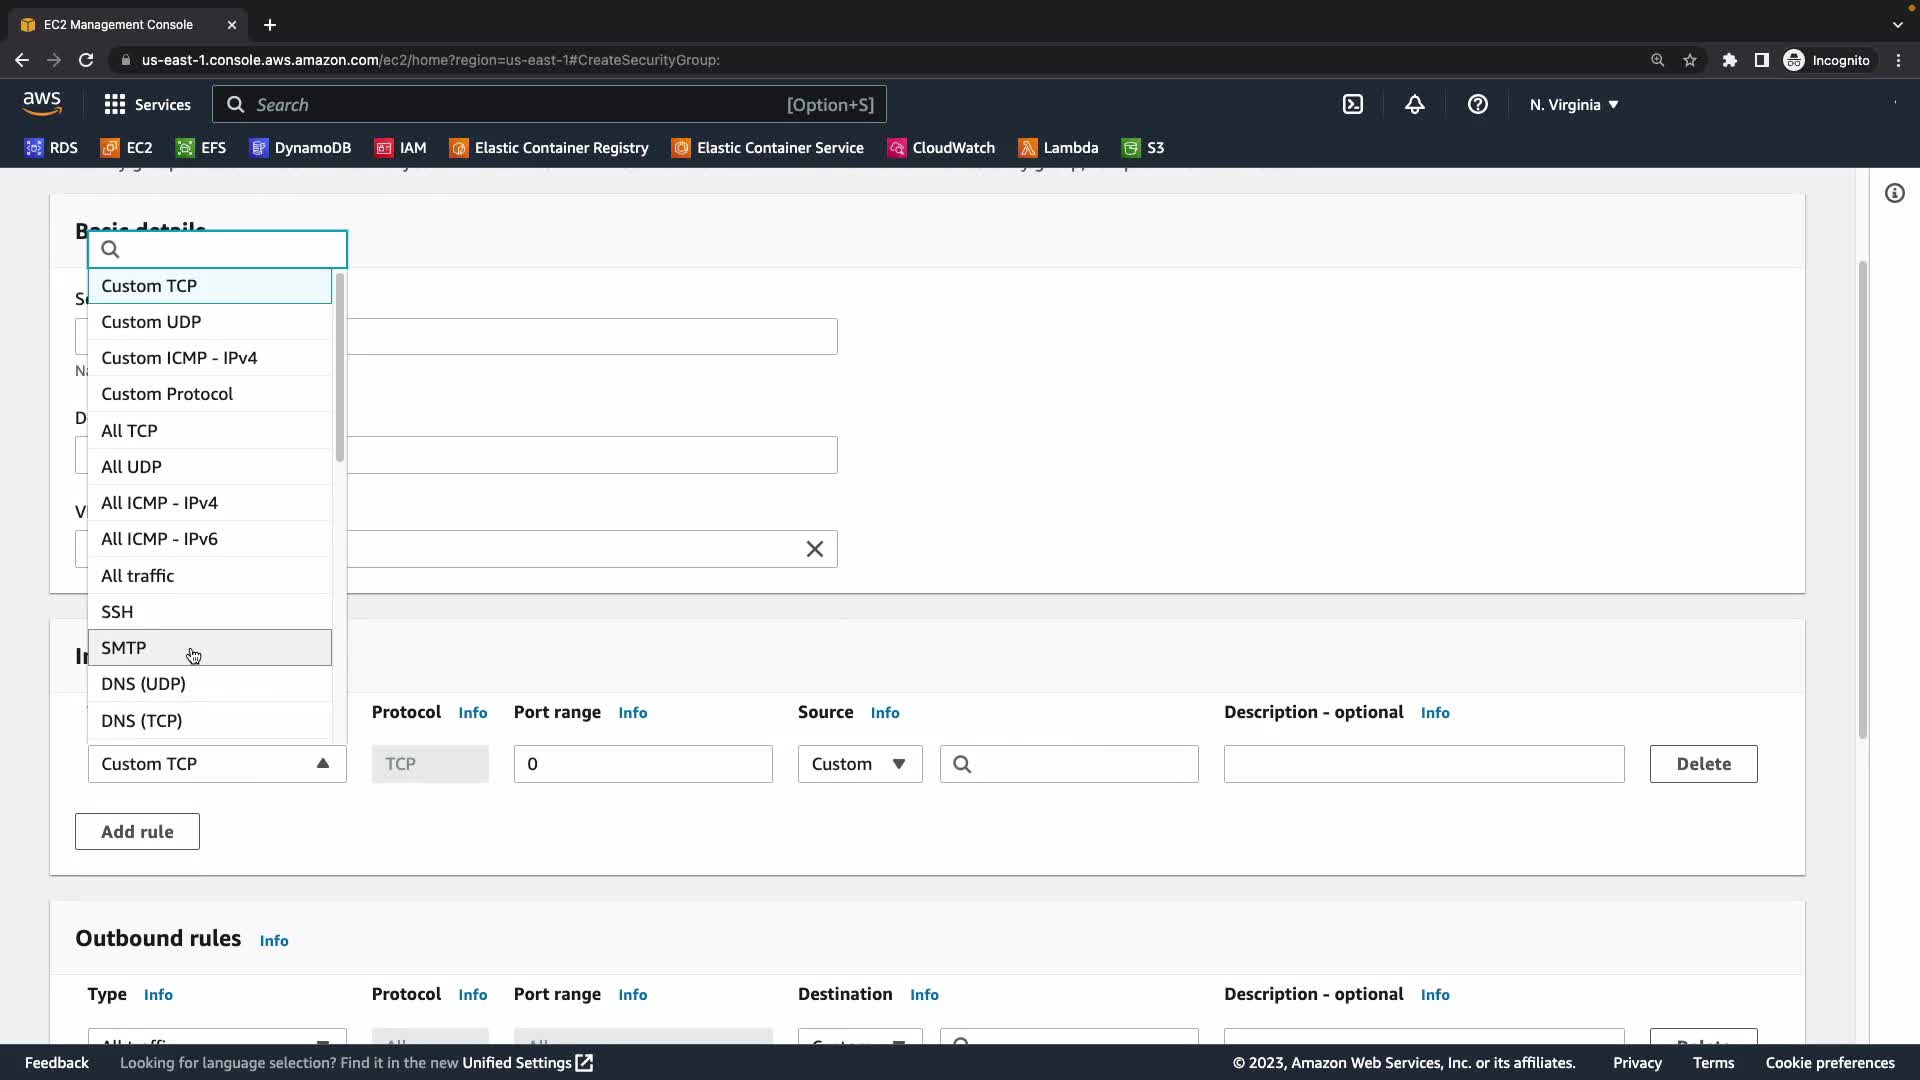Select SMTP from type list
The image size is (1920, 1080).
124,648
